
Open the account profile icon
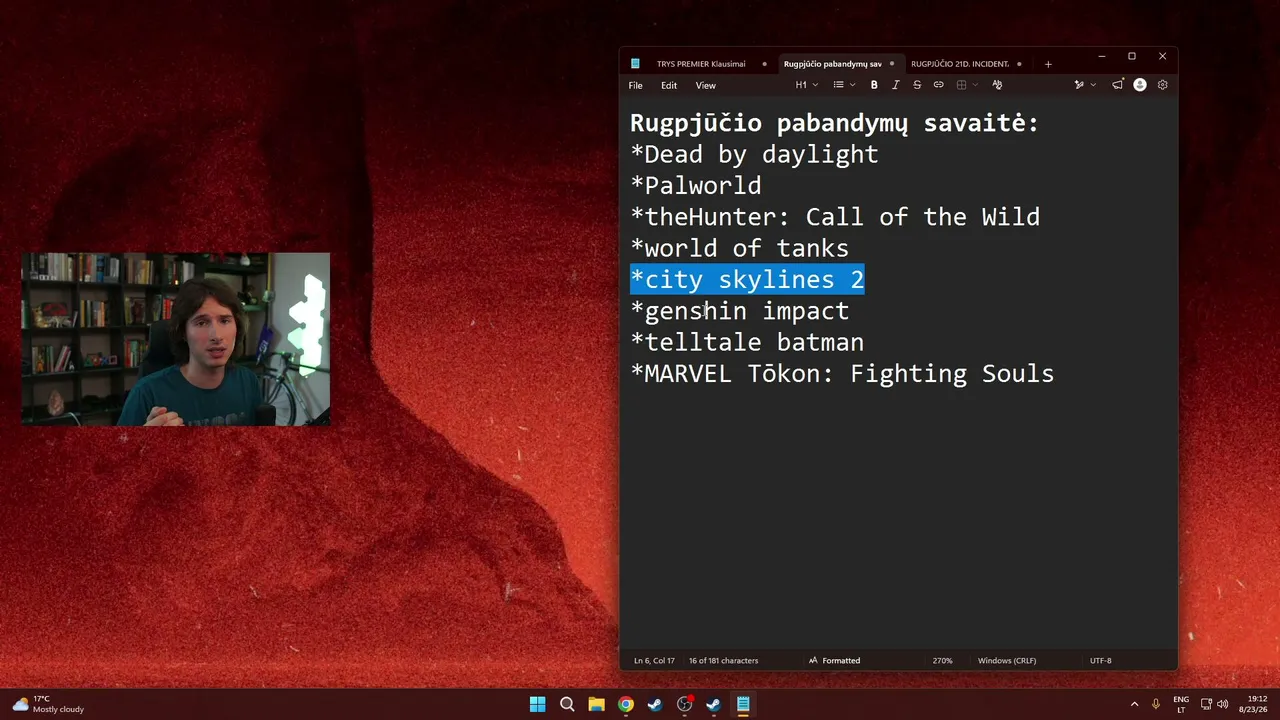(x=1140, y=85)
